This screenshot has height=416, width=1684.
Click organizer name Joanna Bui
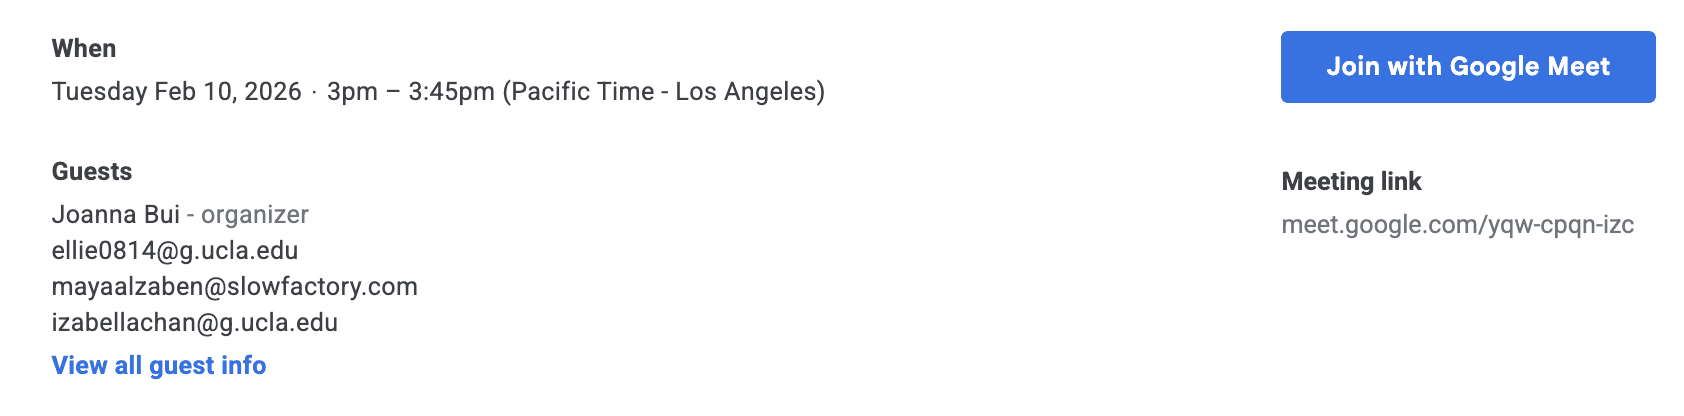coord(116,215)
